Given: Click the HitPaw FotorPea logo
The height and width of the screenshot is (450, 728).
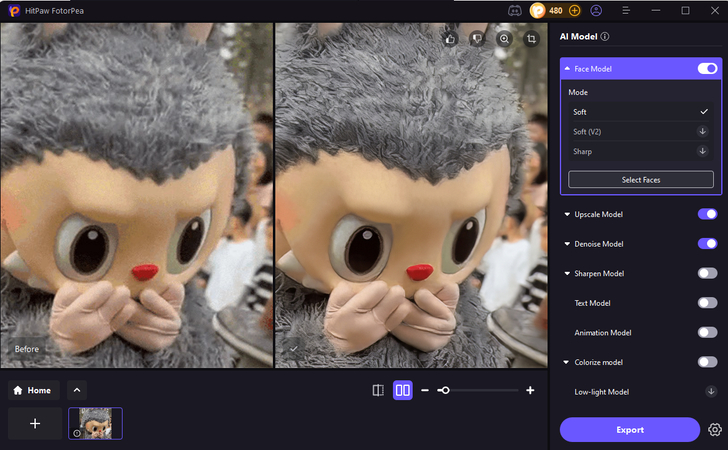Looking at the screenshot, I should click(14, 11).
